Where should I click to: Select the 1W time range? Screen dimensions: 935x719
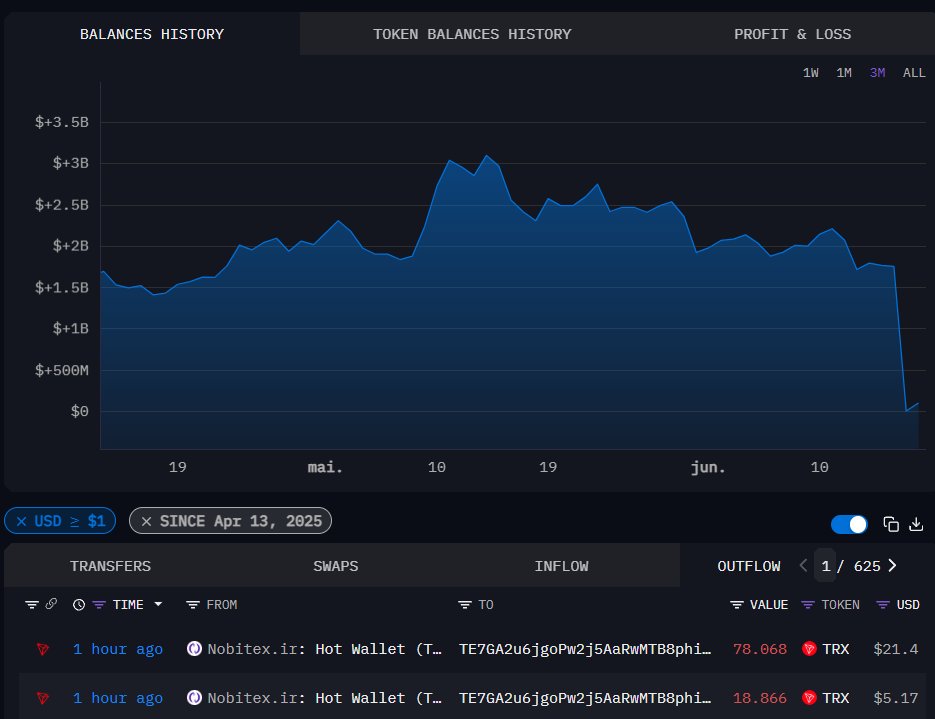coord(810,73)
